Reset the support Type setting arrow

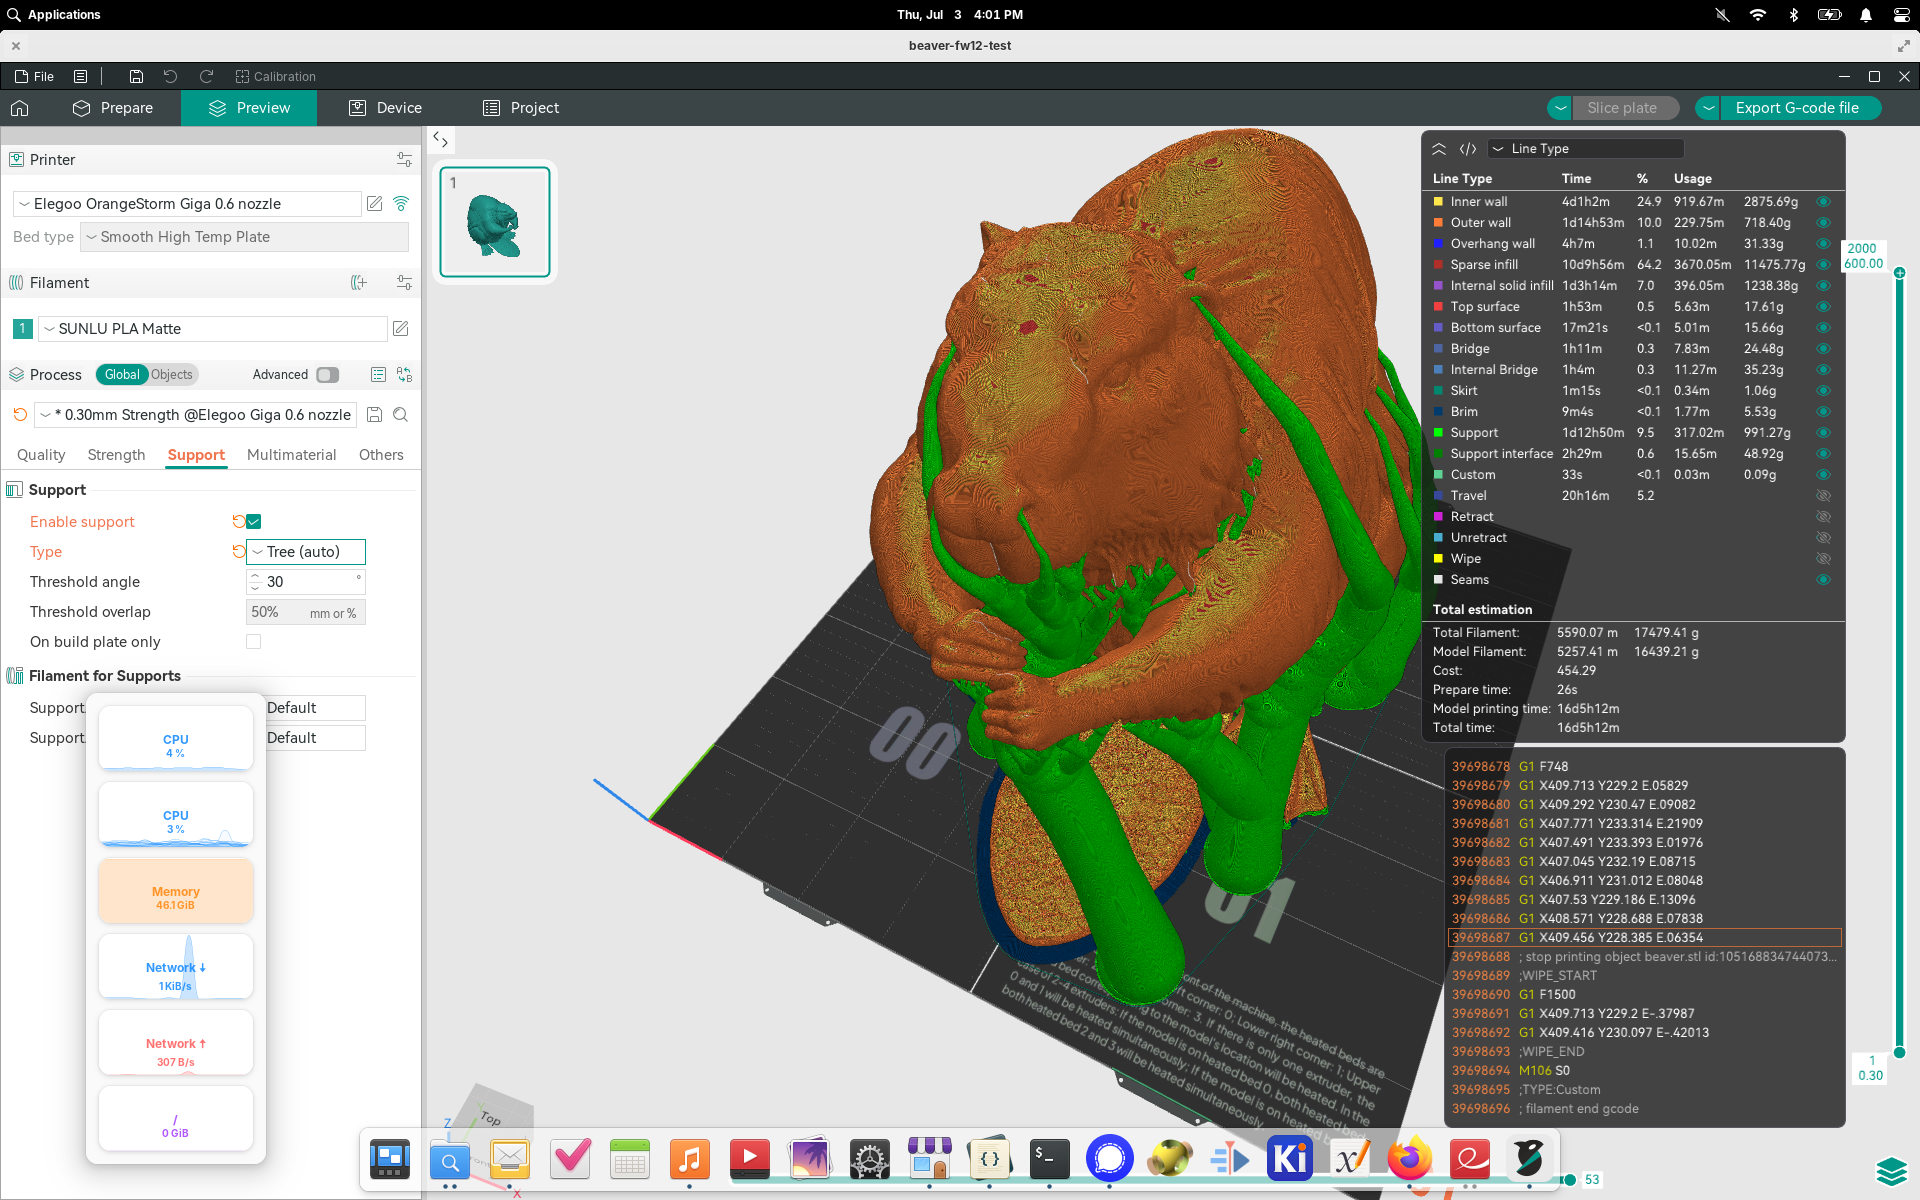(x=238, y=552)
